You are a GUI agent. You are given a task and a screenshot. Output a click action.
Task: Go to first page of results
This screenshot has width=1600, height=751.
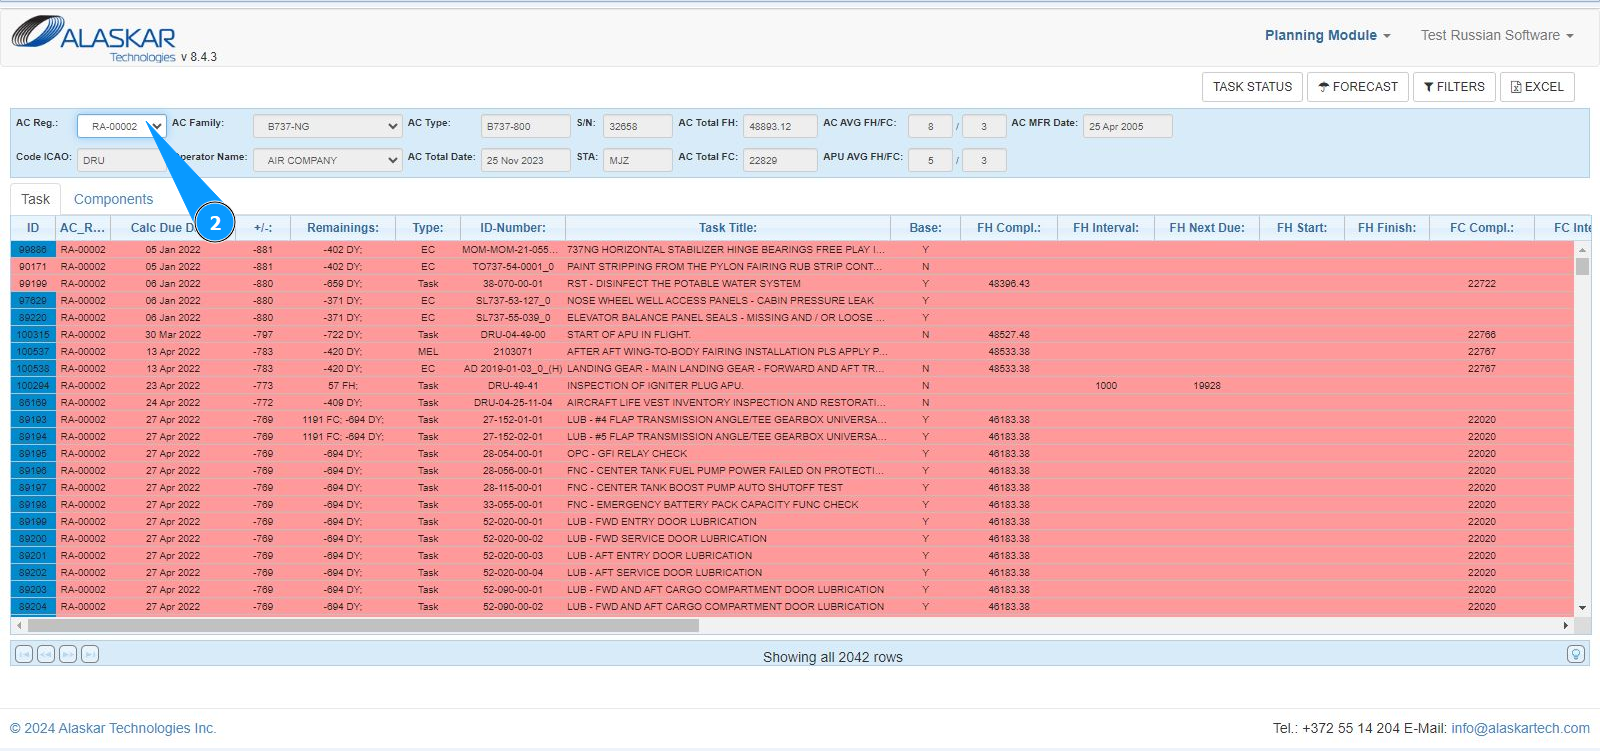(24, 654)
